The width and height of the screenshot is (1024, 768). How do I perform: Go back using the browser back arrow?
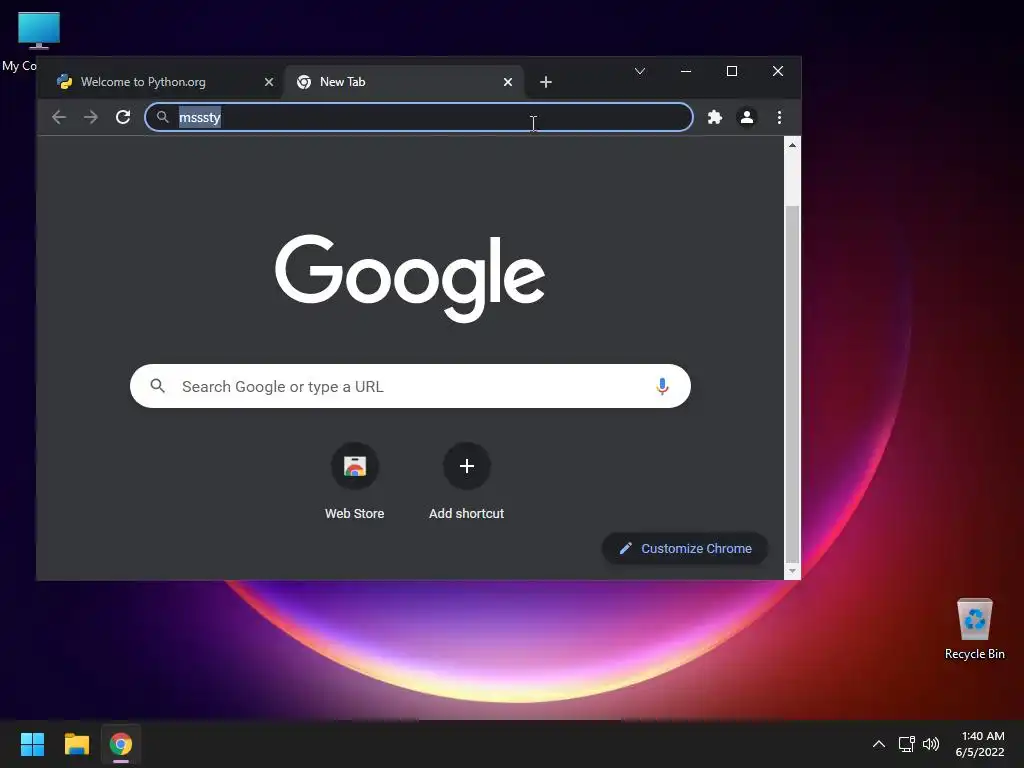pos(59,118)
